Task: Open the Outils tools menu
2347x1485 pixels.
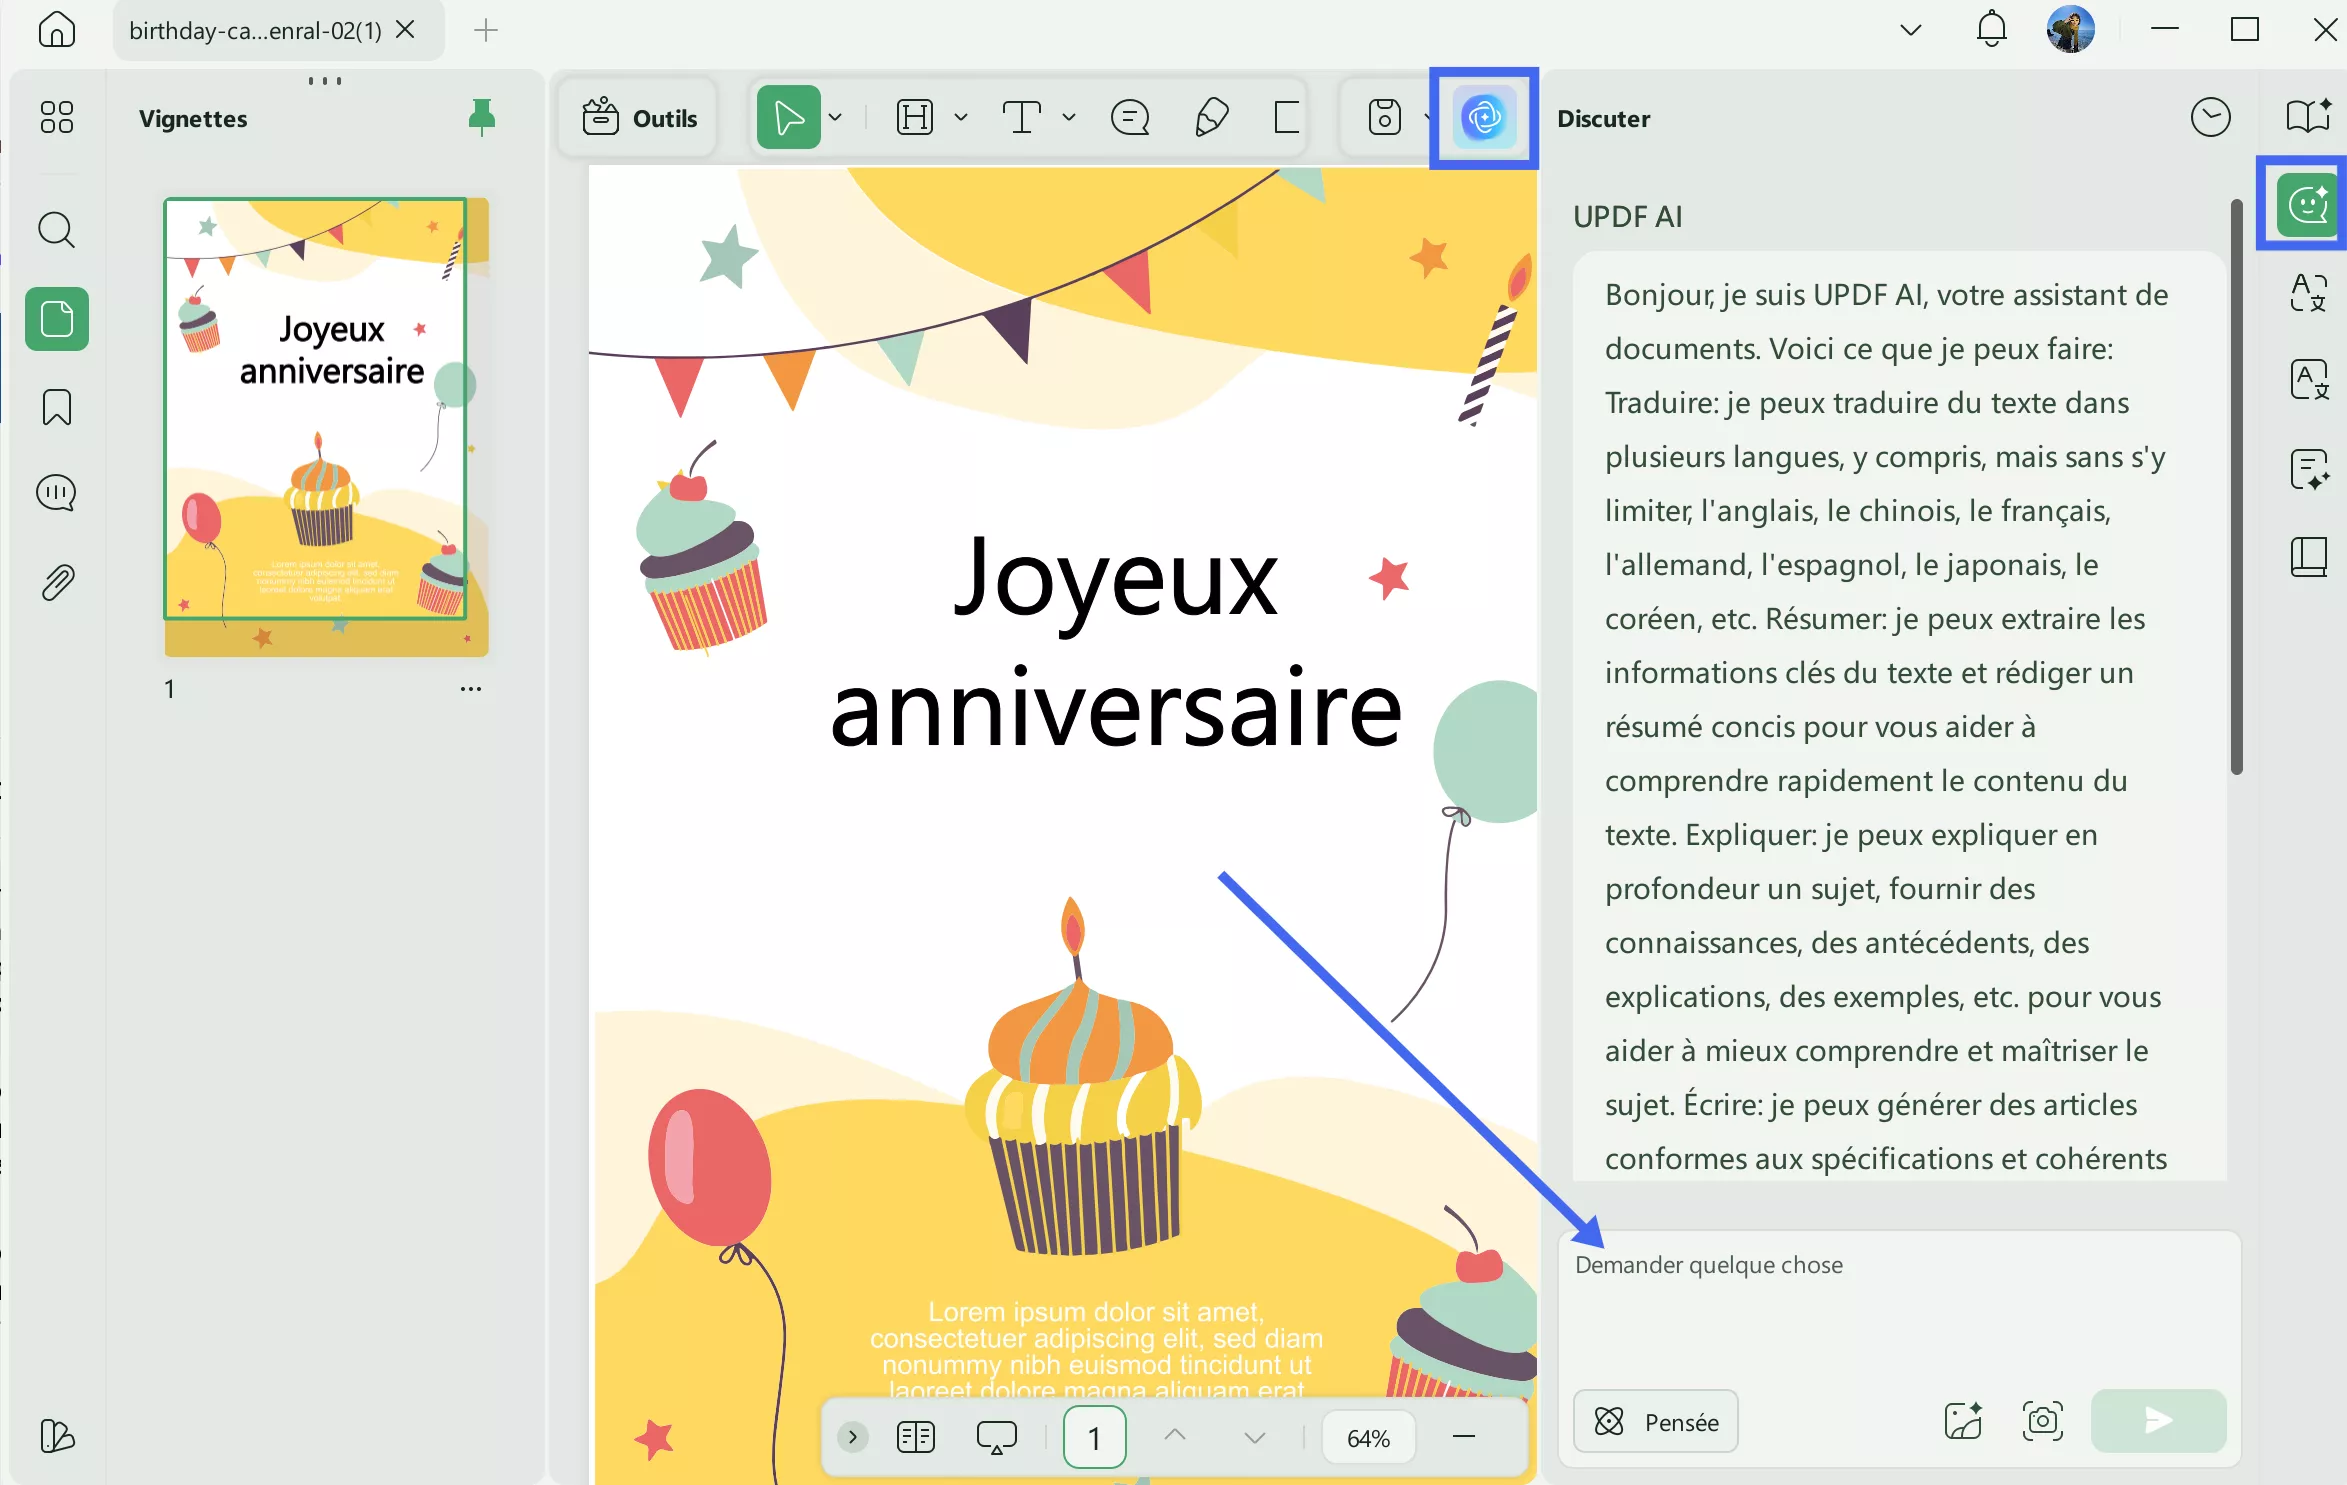Action: 639,118
